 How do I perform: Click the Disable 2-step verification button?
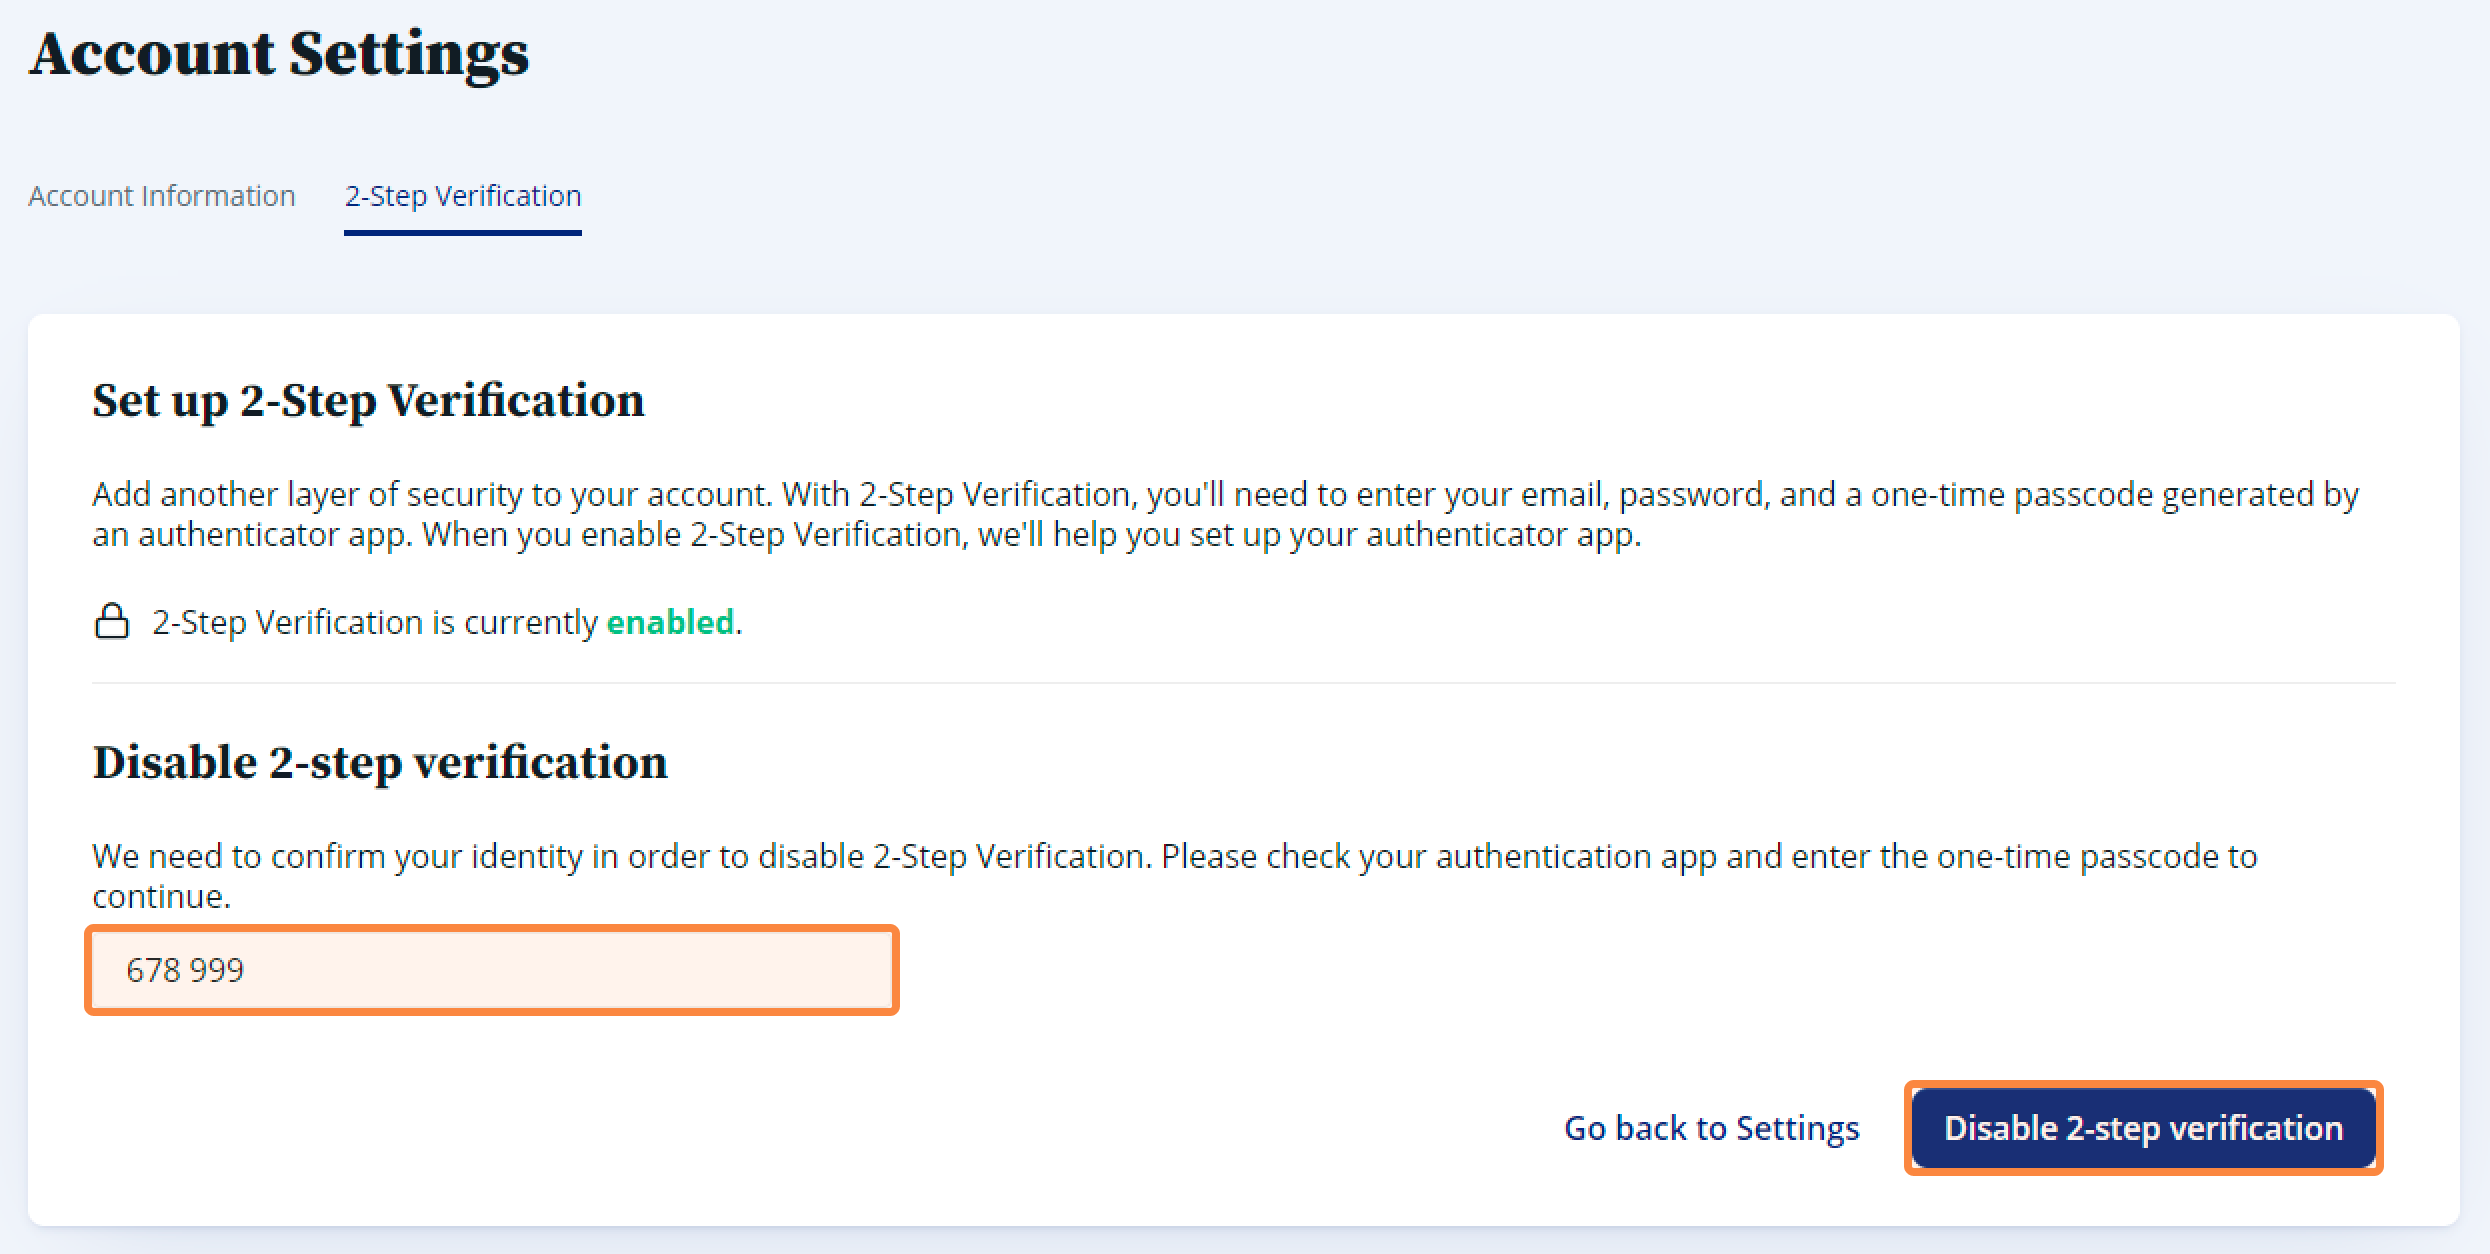pyautogui.click(x=2143, y=1128)
